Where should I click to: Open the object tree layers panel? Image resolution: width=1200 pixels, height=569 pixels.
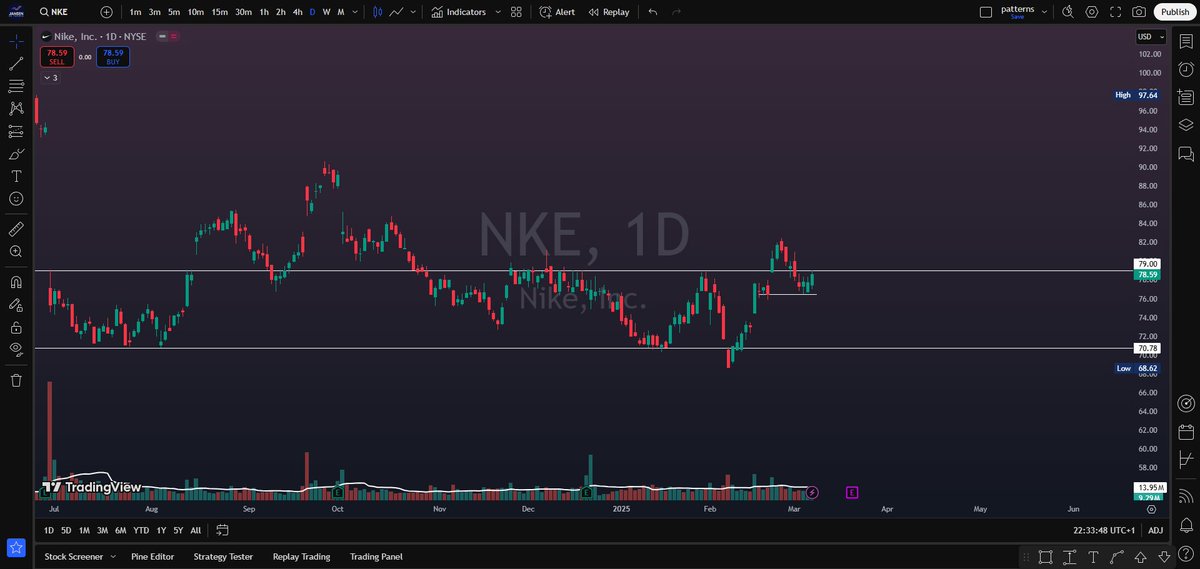(x=1186, y=125)
